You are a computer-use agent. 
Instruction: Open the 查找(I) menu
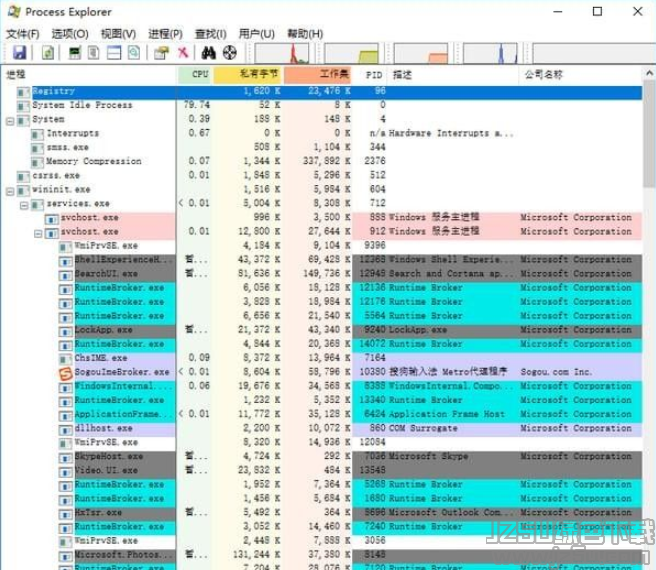coord(210,33)
